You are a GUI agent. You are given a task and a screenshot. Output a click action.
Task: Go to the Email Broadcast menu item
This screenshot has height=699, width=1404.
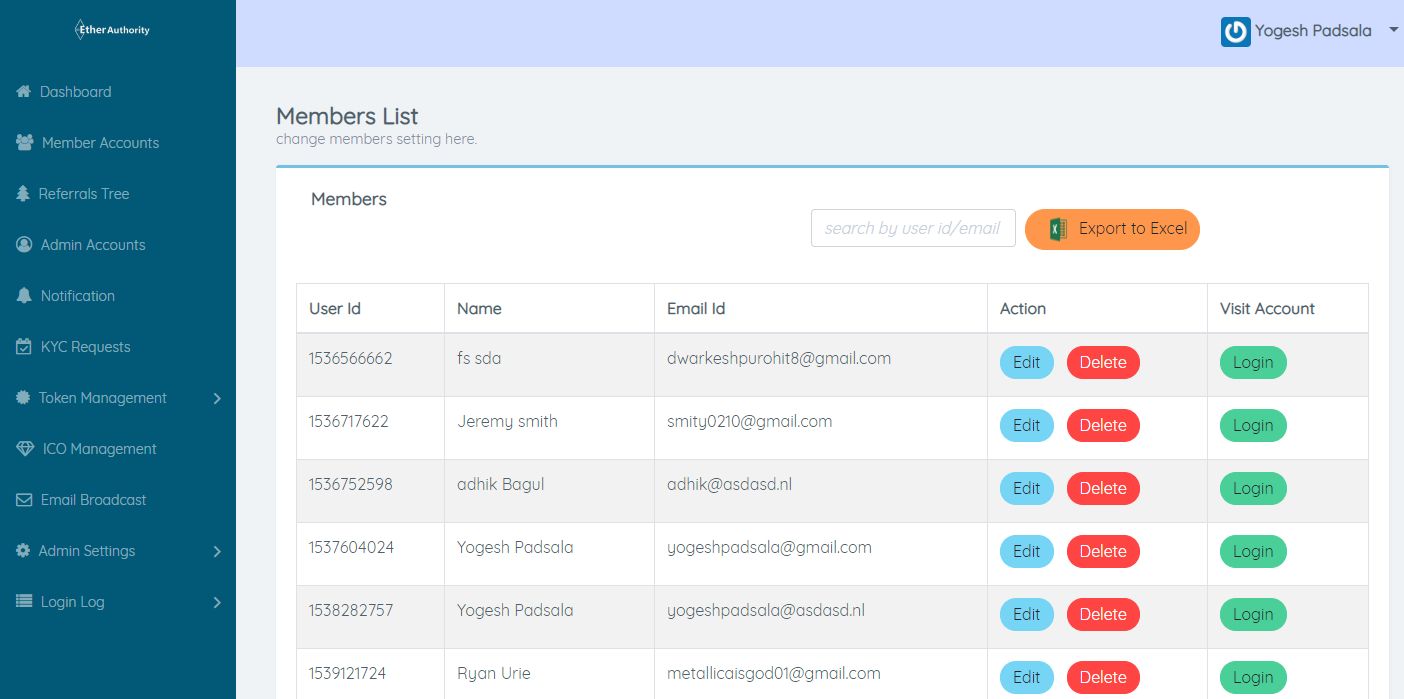pyautogui.click(x=93, y=500)
